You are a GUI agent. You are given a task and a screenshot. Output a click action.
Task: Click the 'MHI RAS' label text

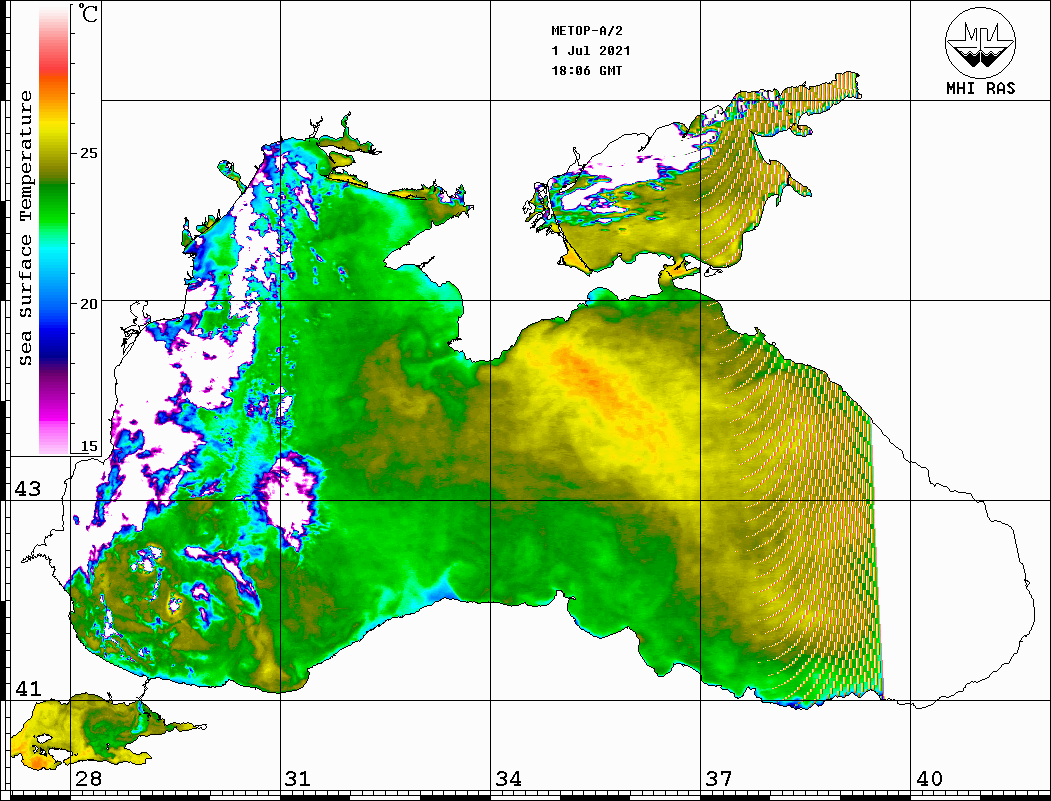(x=981, y=88)
